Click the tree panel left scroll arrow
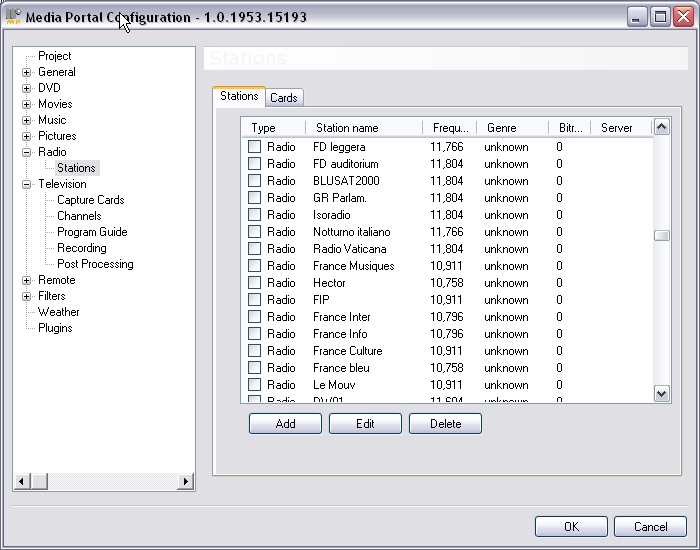The height and width of the screenshot is (550, 700). pos(21,481)
